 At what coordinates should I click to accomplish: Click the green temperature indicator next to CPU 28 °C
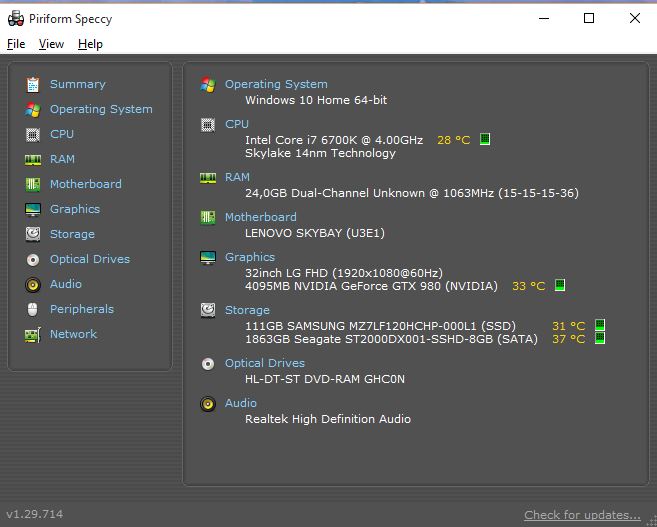(x=485, y=139)
